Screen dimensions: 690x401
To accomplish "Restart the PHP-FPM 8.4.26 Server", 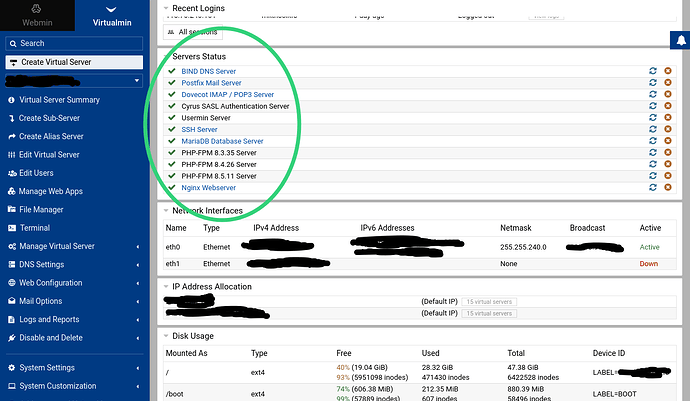I will [653, 164].
